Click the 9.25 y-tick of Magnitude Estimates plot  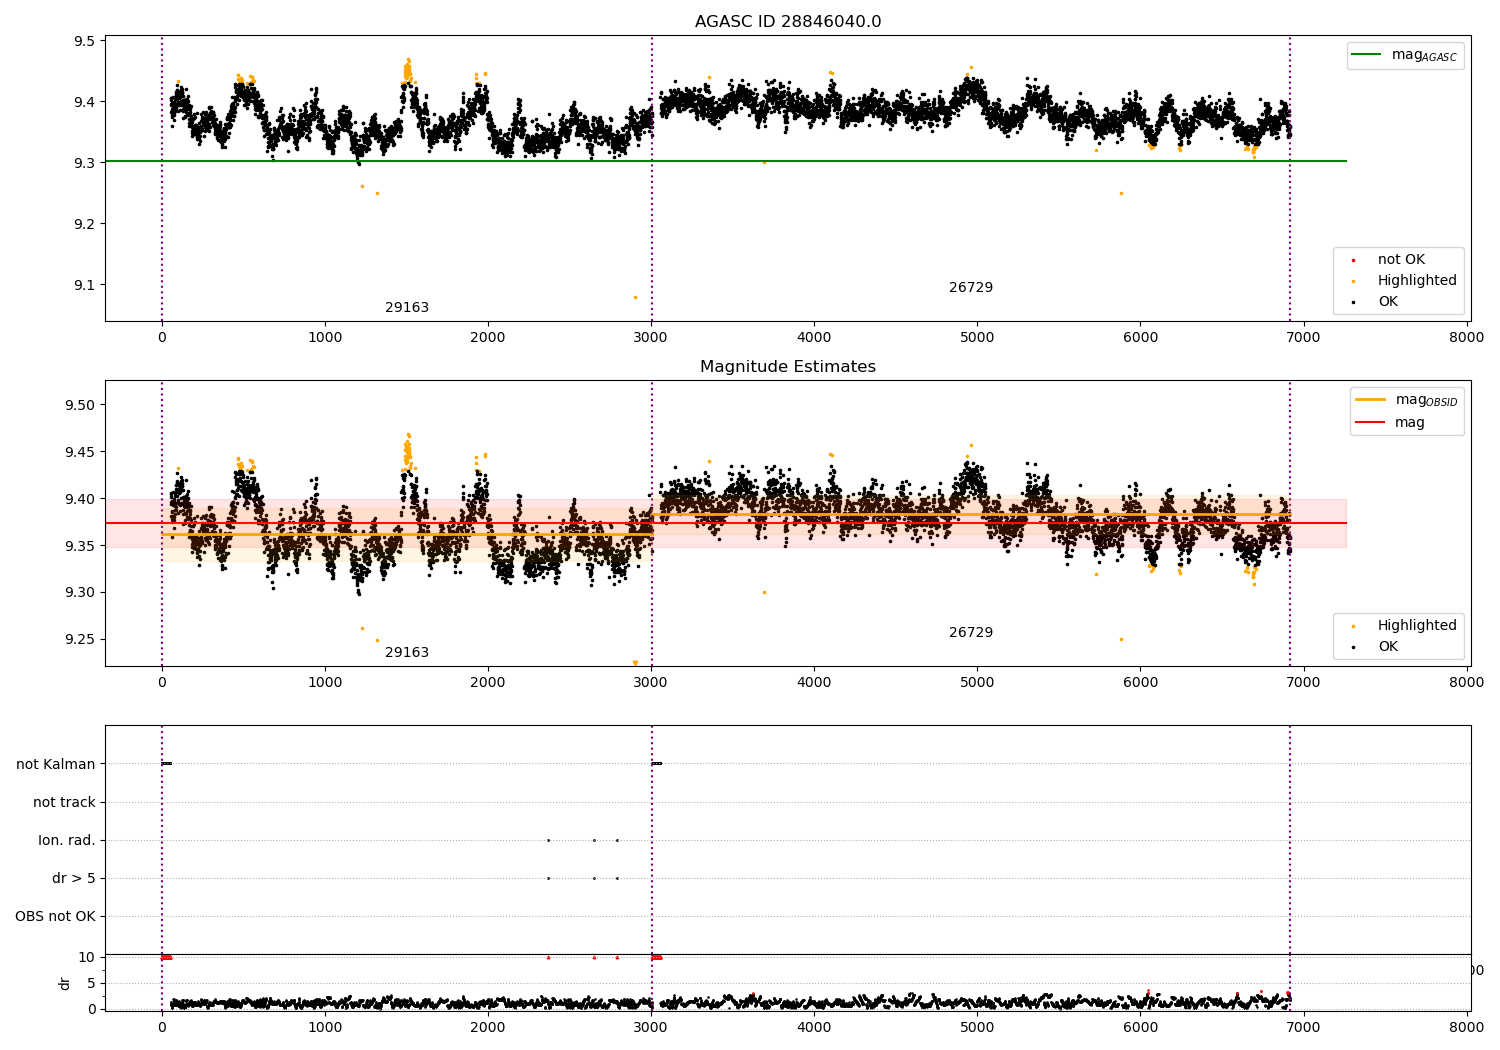coord(80,640)
